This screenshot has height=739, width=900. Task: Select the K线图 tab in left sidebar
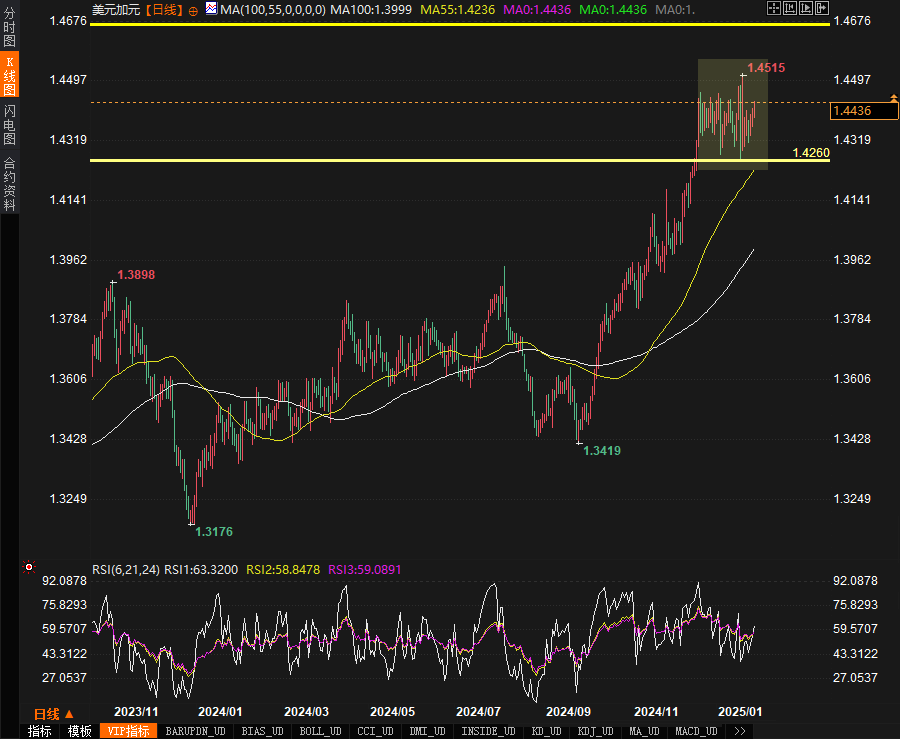click(x=9, y=76)
